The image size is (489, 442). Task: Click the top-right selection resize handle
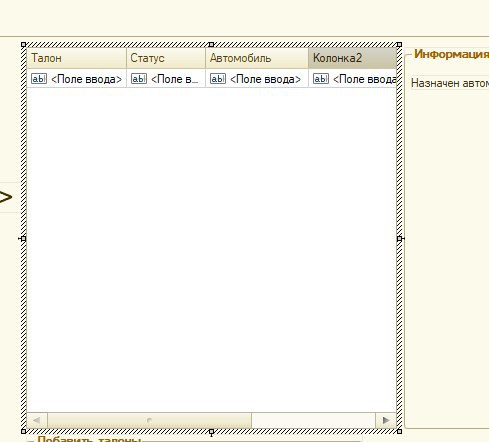click(x=399, y=44)
